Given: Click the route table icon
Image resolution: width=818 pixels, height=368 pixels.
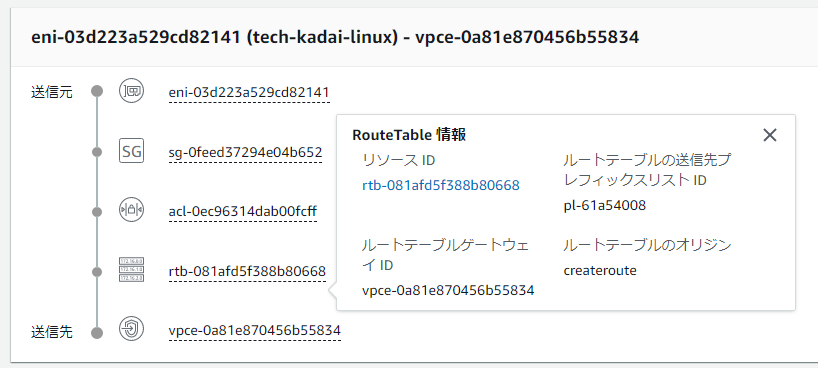Looking at the screenshot, I should 131,270.
